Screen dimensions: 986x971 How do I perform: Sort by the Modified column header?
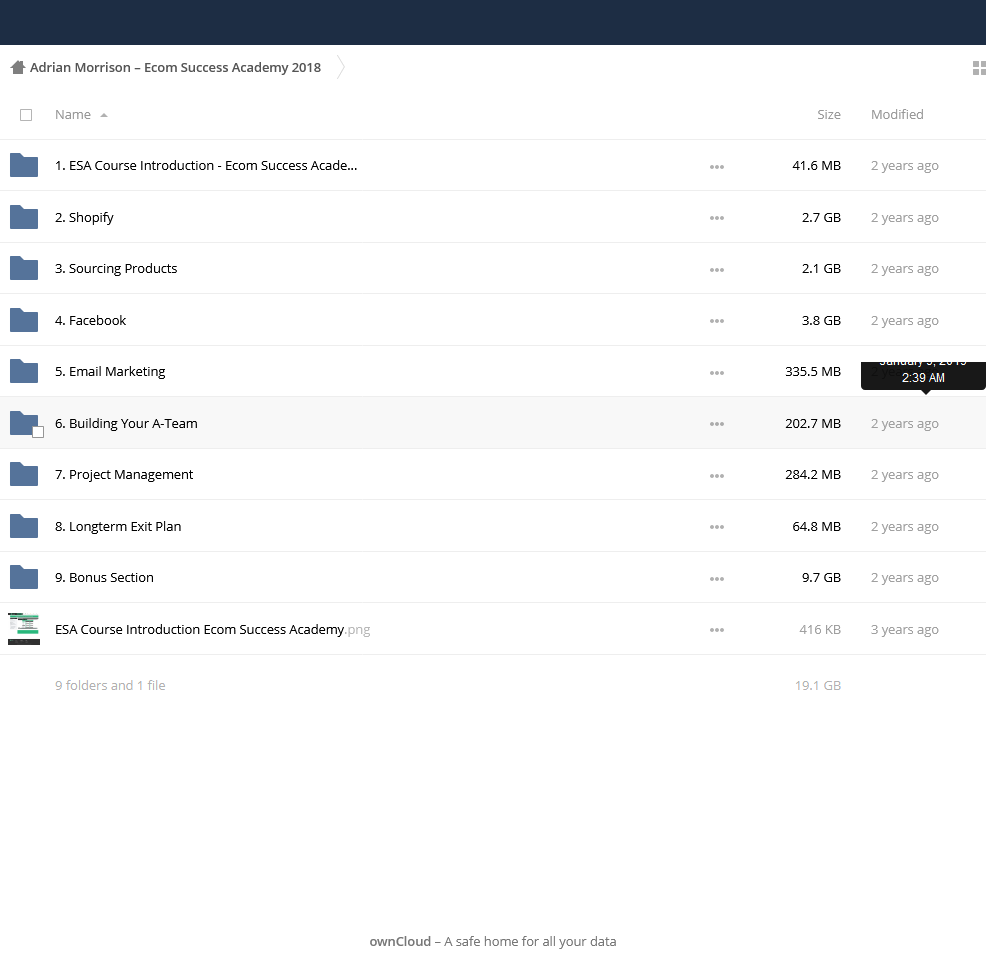coord(897,114)
